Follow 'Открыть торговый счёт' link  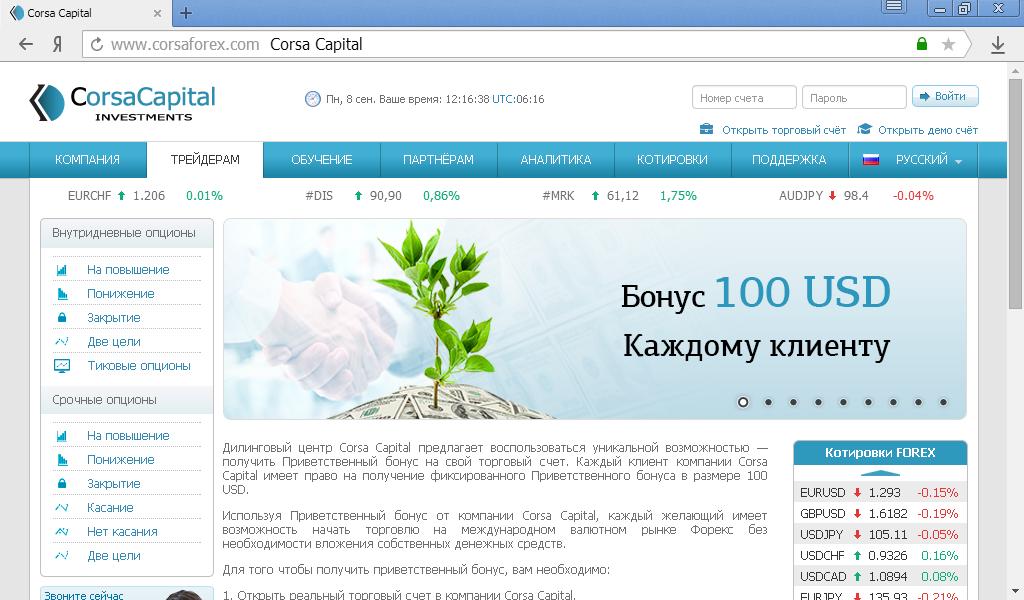point(784,130)
